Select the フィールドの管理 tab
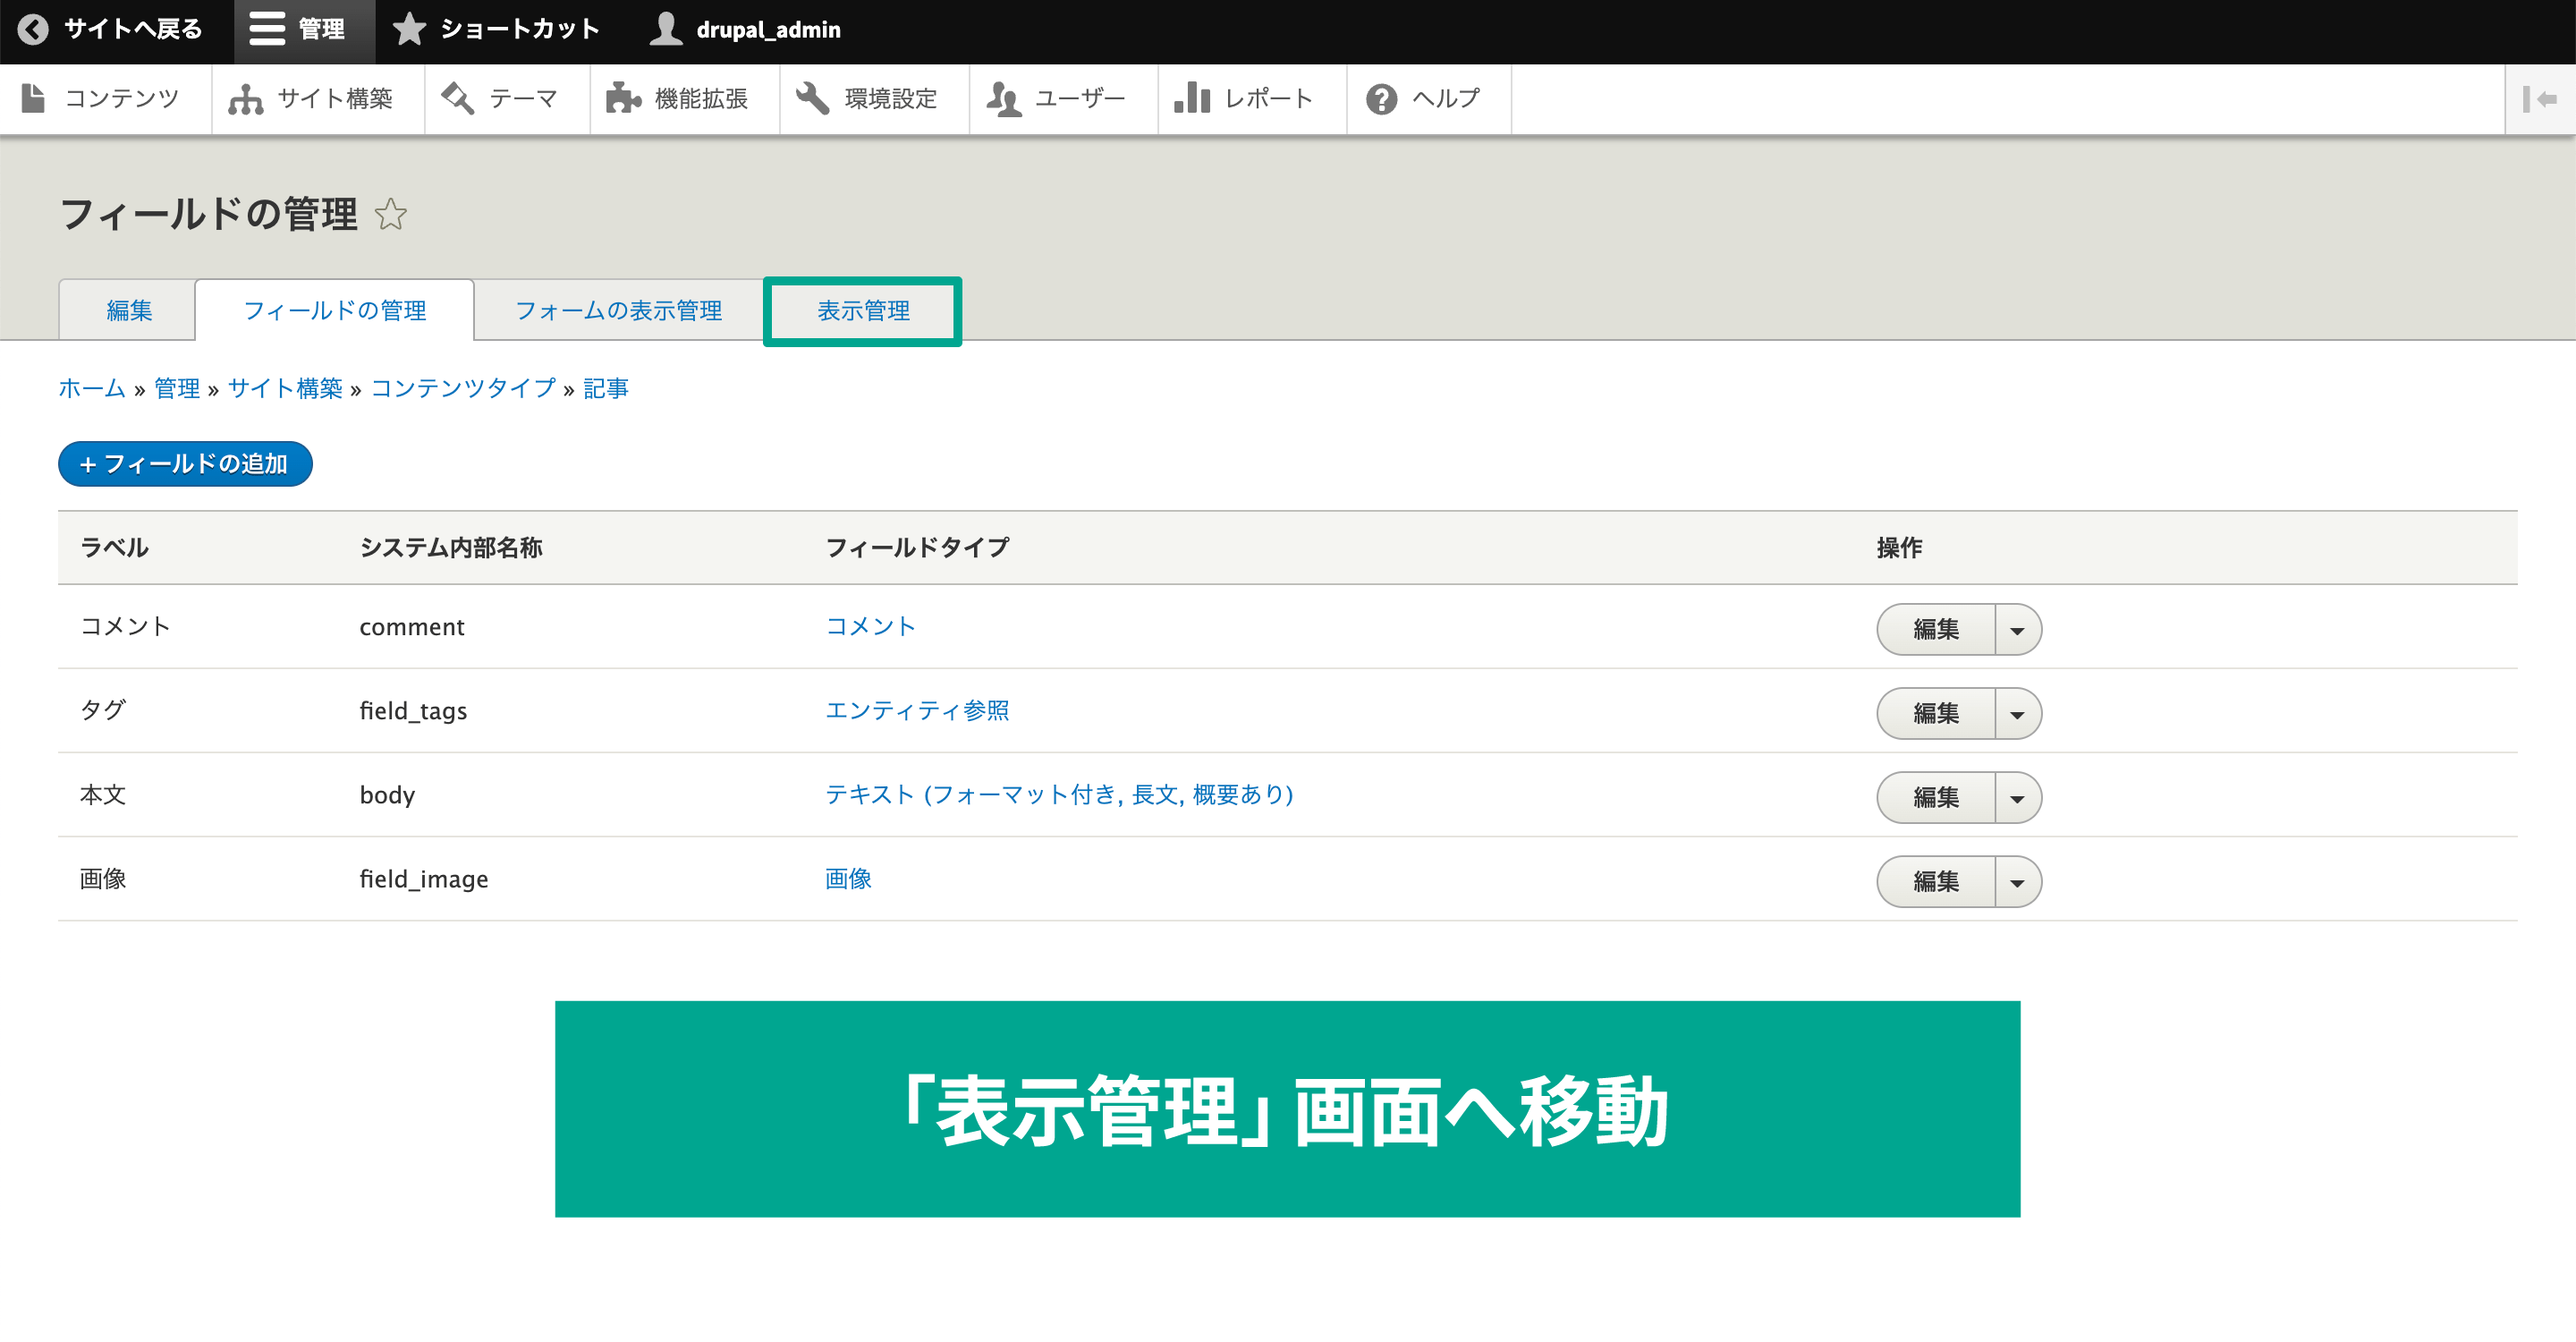The width and height of the screenshot is (2576, 1342). [335, 310]
